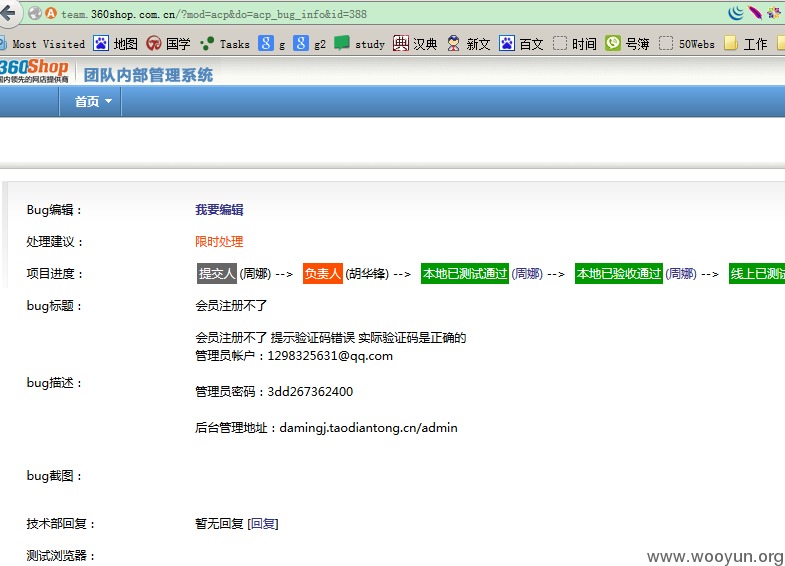785x566 pixels.
Task: Open the study bookmark
Action: 359,44
